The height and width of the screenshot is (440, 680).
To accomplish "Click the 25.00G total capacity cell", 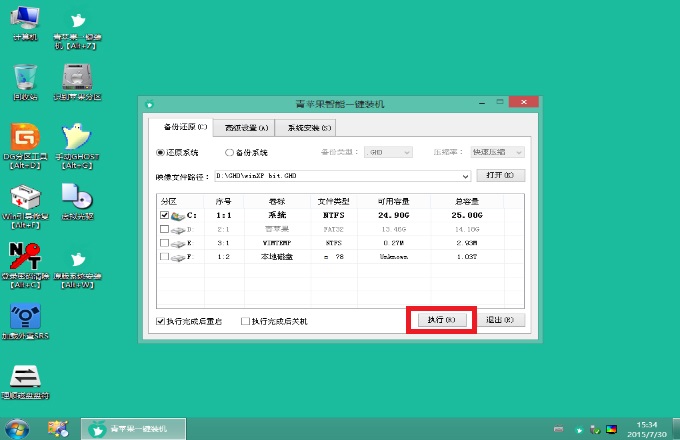I will [x=467, y=215].
